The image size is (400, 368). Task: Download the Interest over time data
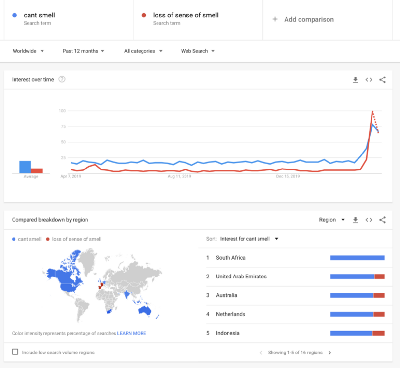point(355,80)
